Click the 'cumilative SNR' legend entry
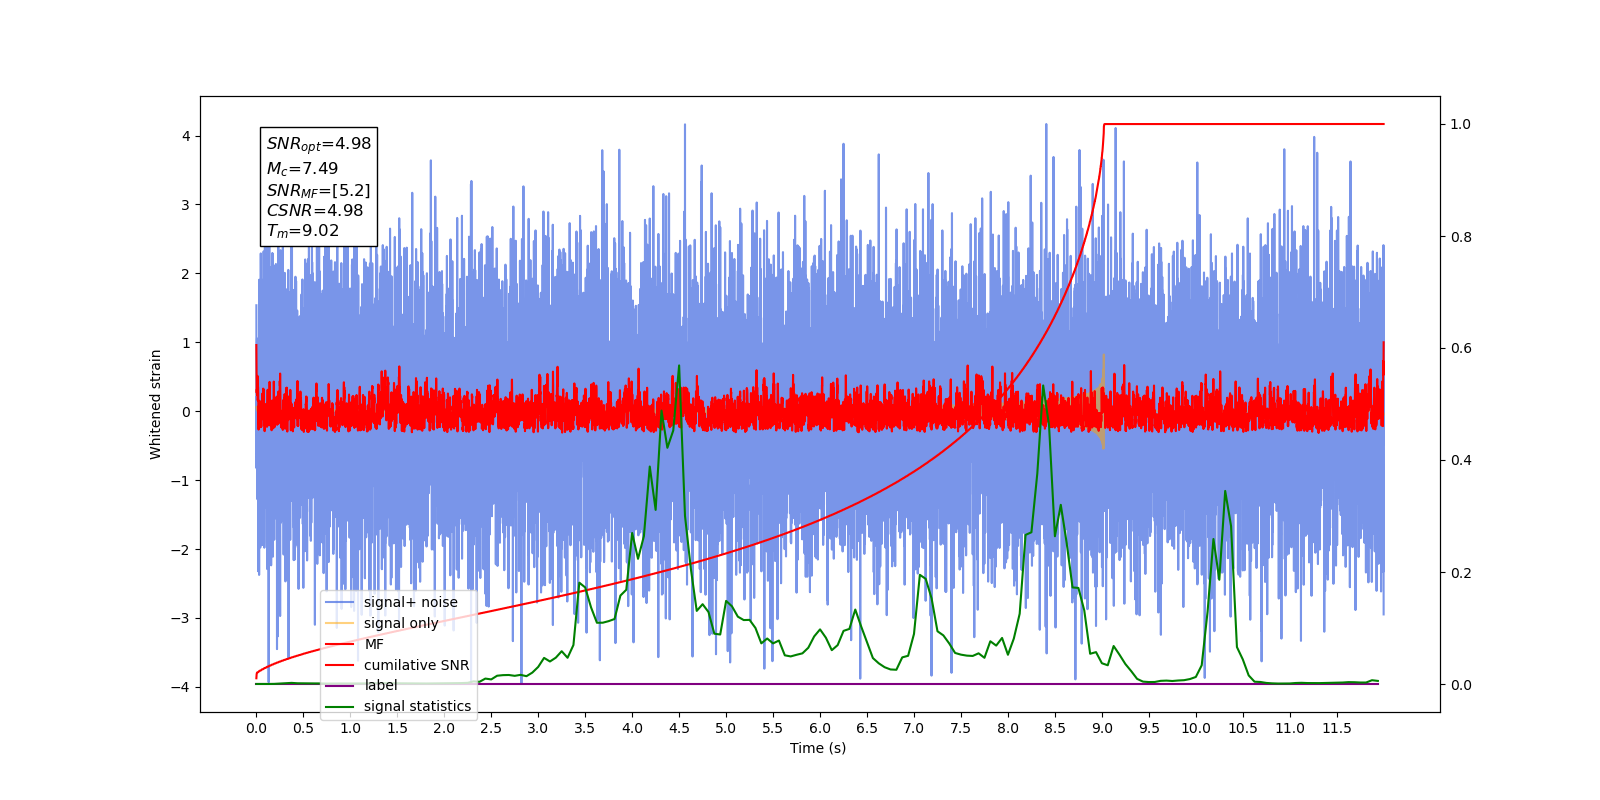1600x800 pixels. pos(397,665)
